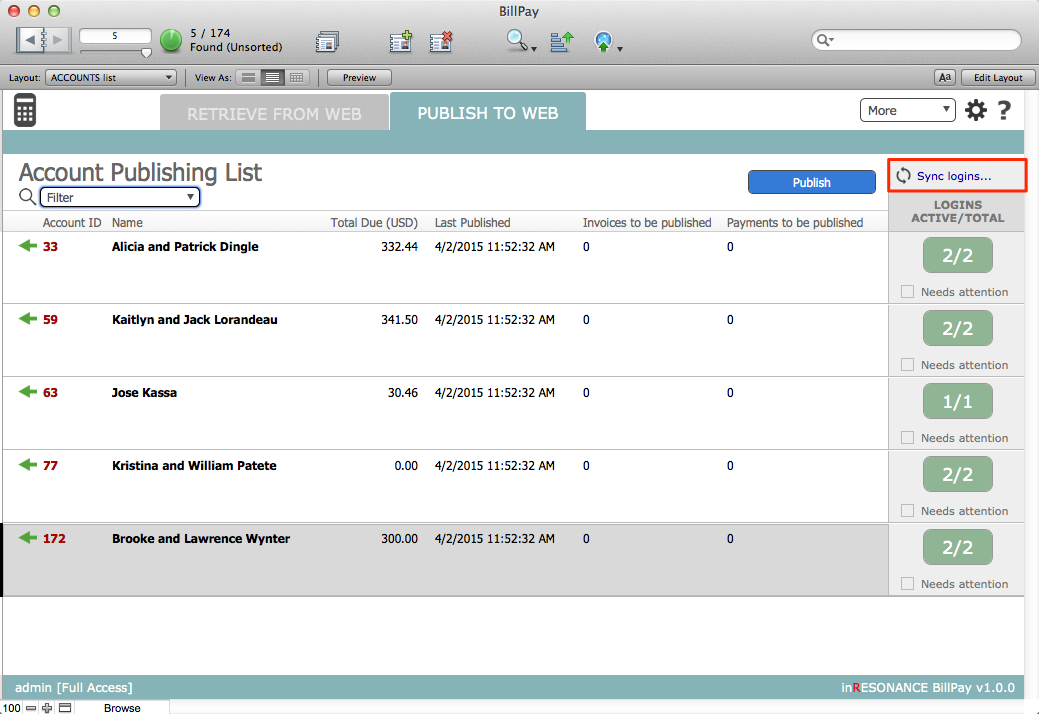Open settings with the gear icon
This screenshot has width=1039, height=714.
click(x=975, y=111)
